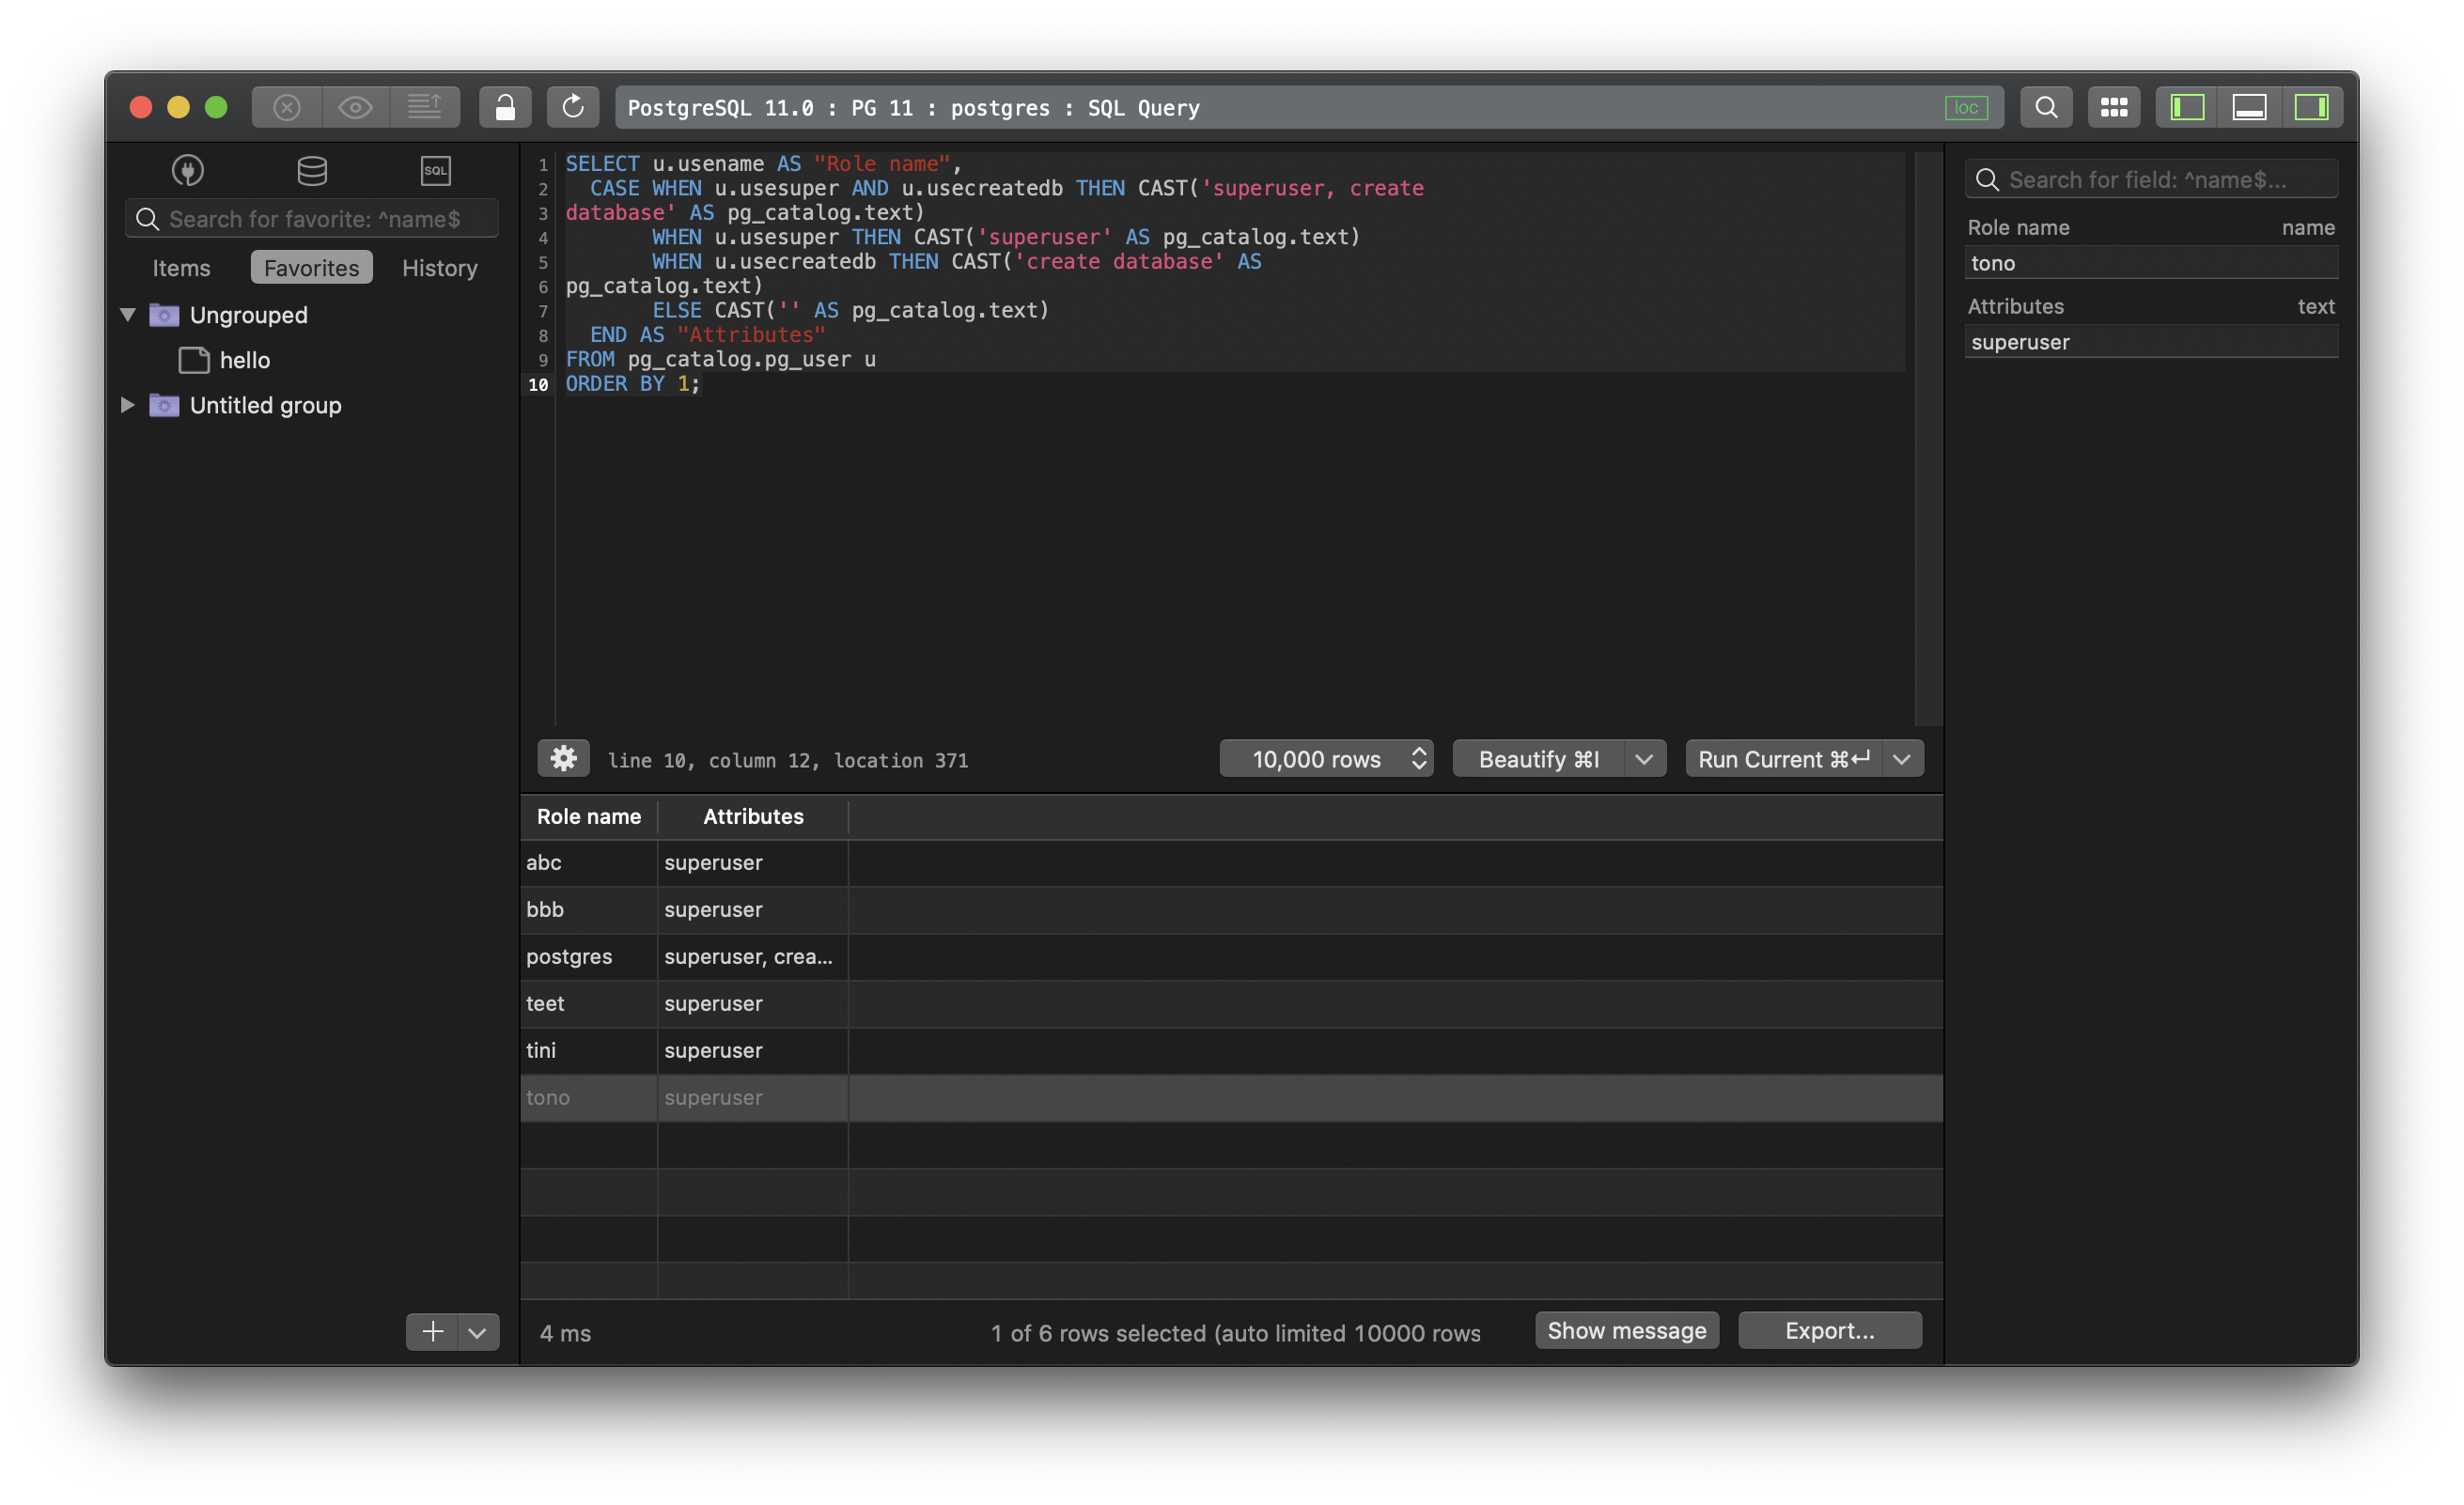Toggle the right sidebar panel visibility
The width and height of the screenshot is (2464, 1505).
coord(2313,106)
